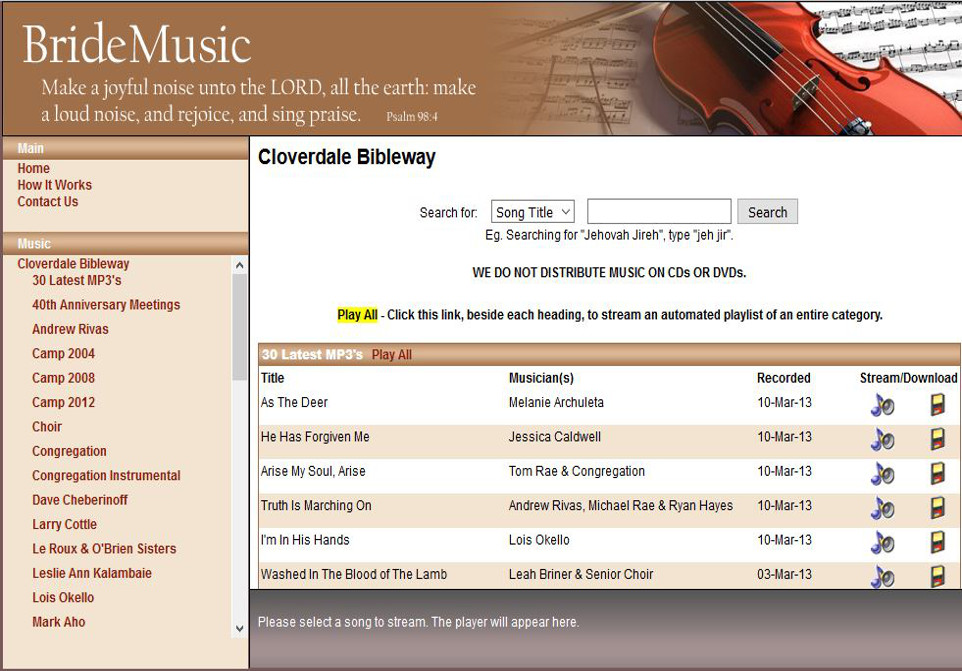Open Congregation Instrumental category
This screenshot has width=962, height=671.
106,476
